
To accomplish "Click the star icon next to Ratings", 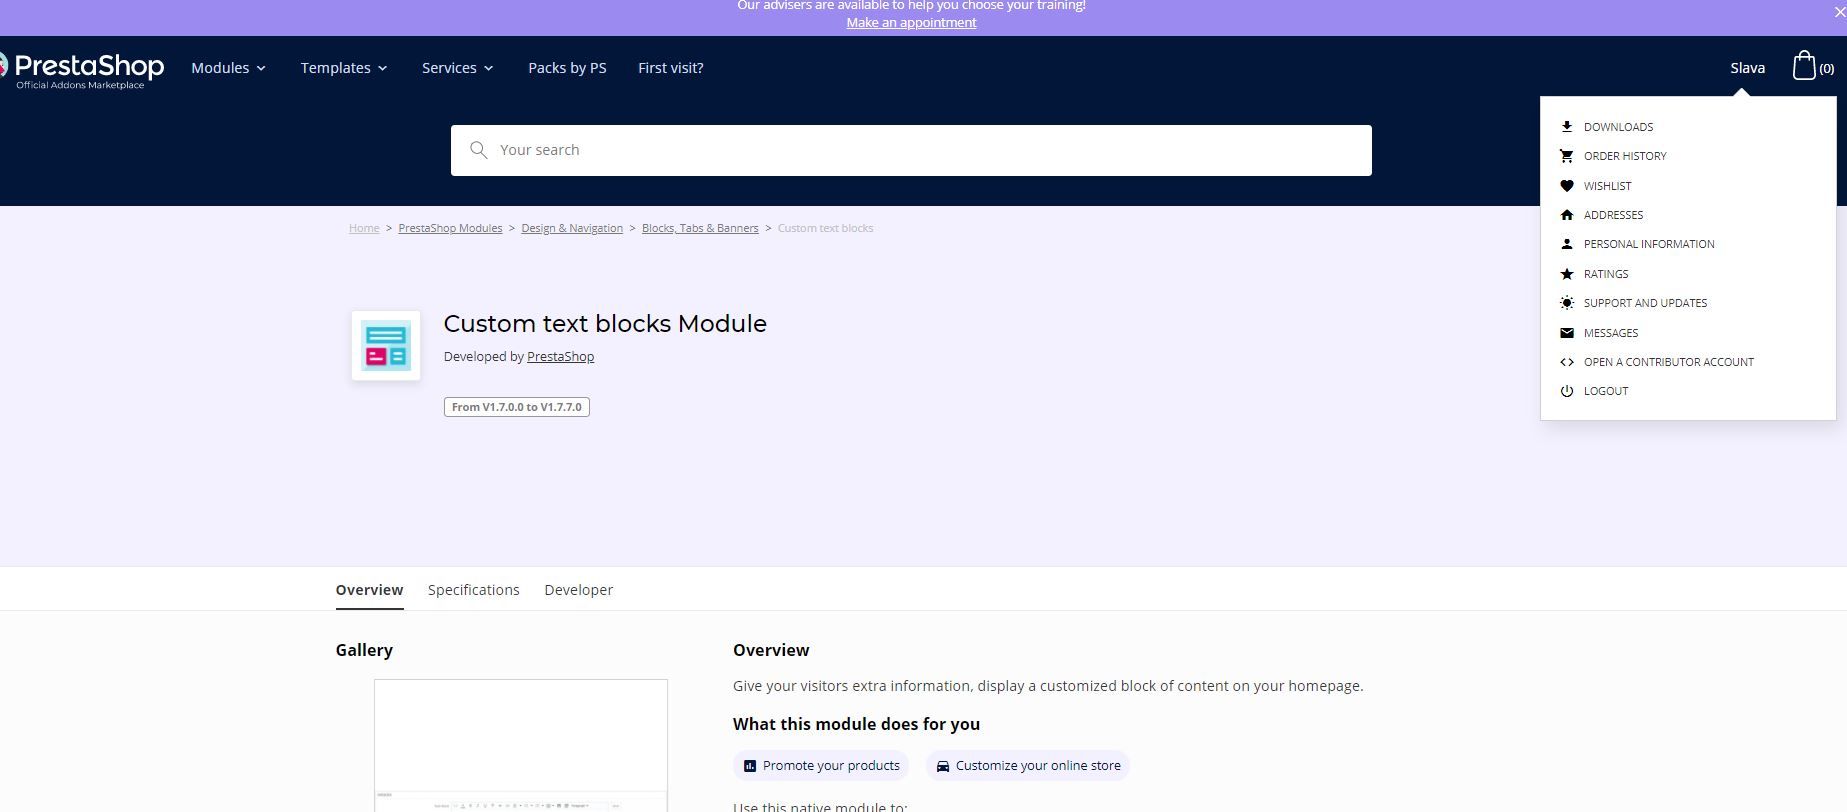I will 1567,274.
